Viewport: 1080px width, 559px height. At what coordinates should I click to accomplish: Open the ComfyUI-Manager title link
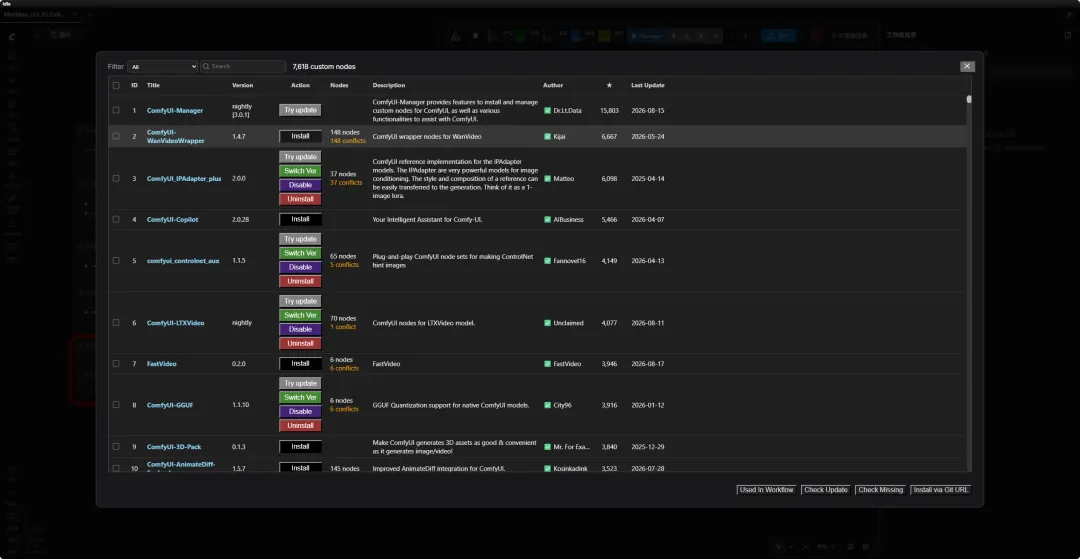pyautogui.click(x=175, y=110)
